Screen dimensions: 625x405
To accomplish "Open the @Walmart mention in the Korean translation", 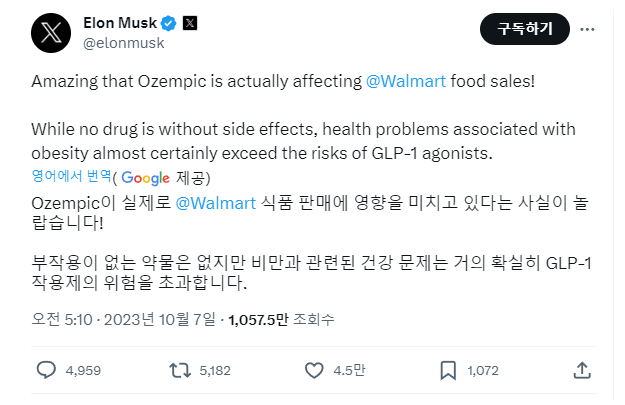I will point(208,202).
